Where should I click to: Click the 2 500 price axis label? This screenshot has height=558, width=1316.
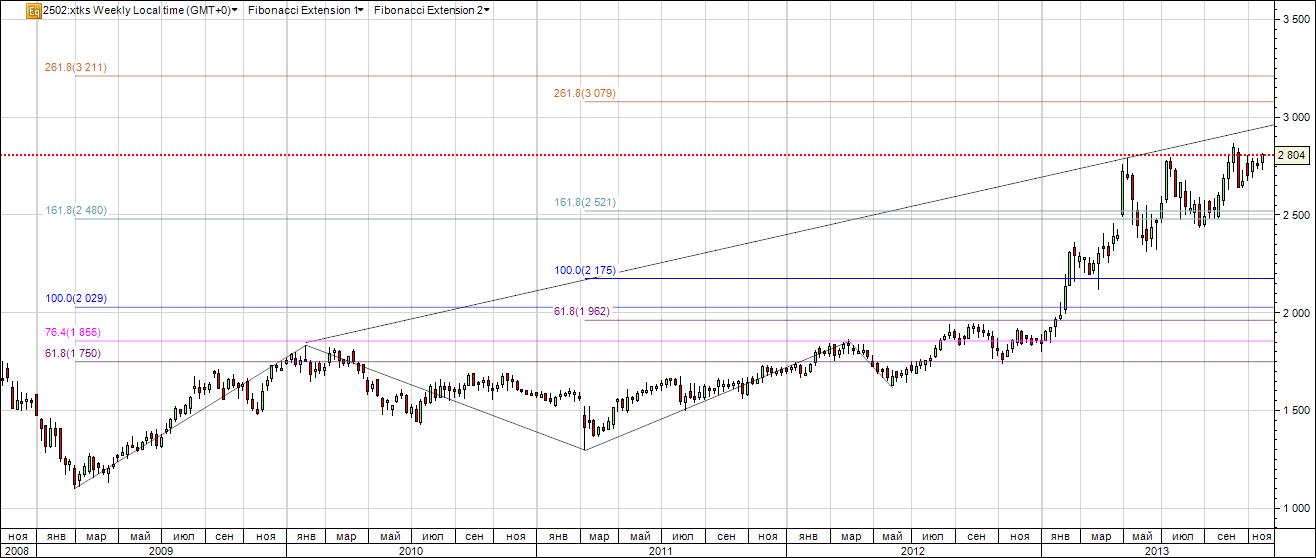coord(1295,215)
